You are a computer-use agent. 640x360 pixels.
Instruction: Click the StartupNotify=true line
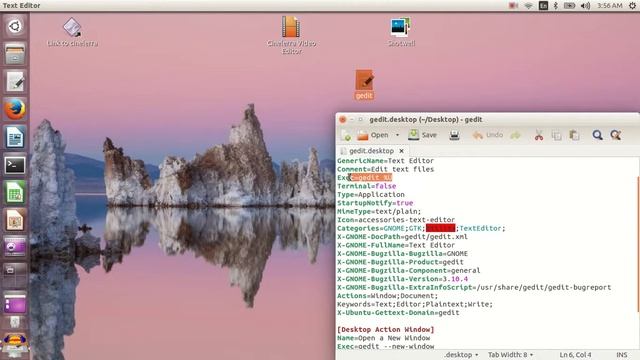point(375,203)
